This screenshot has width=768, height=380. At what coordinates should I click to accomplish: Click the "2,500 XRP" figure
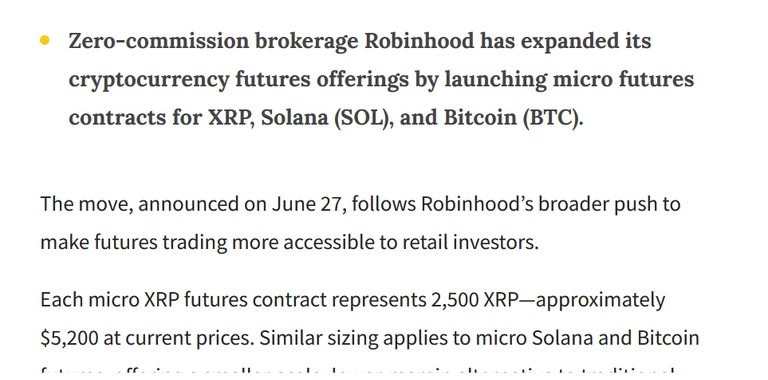474,300
